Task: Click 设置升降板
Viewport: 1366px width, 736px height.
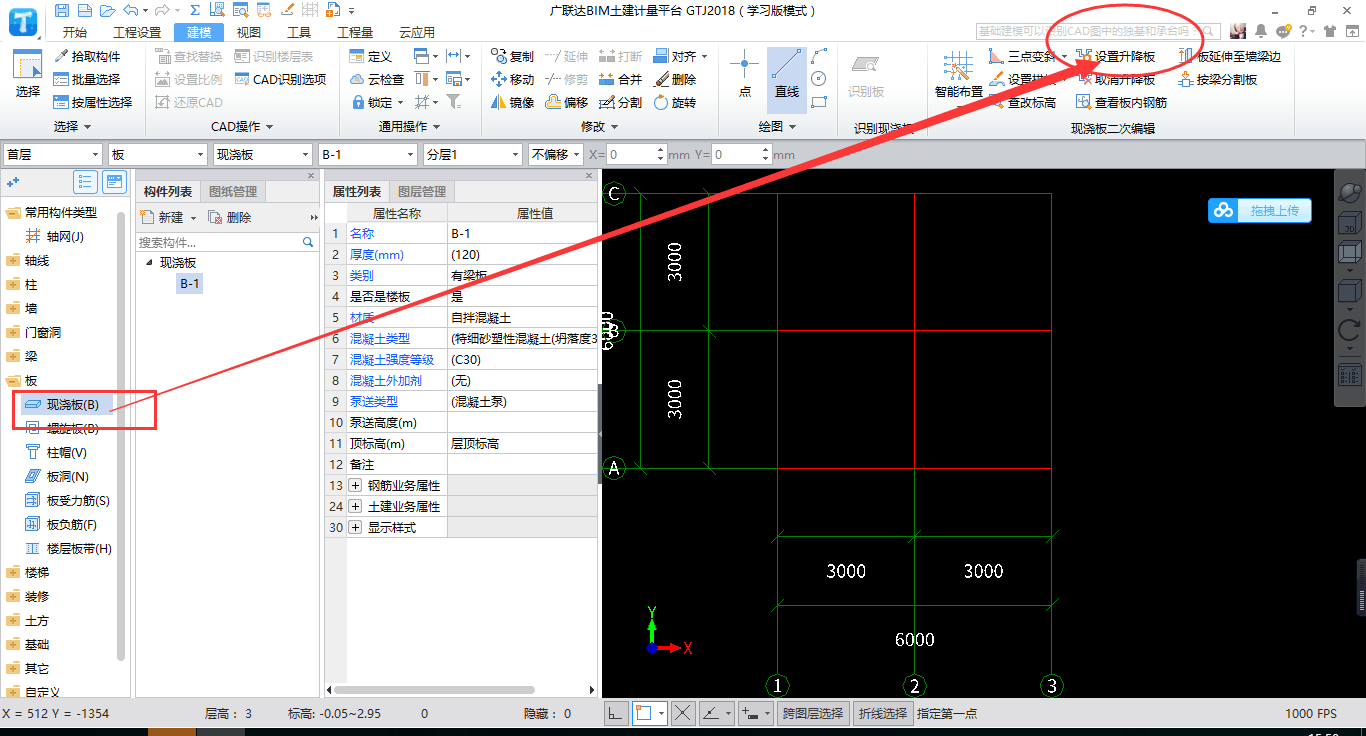Action: (1116, 56)
